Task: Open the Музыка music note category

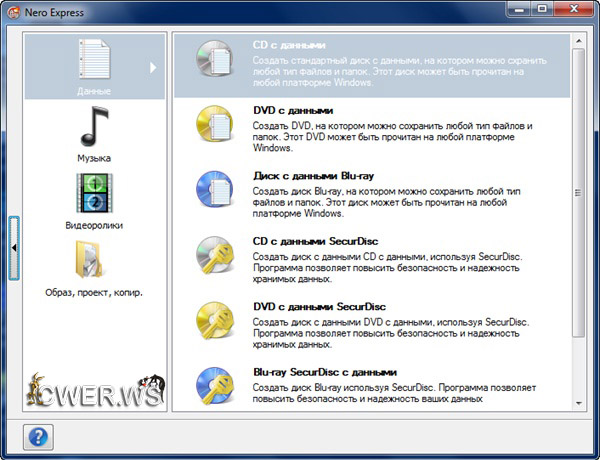Action: point(94,127)
